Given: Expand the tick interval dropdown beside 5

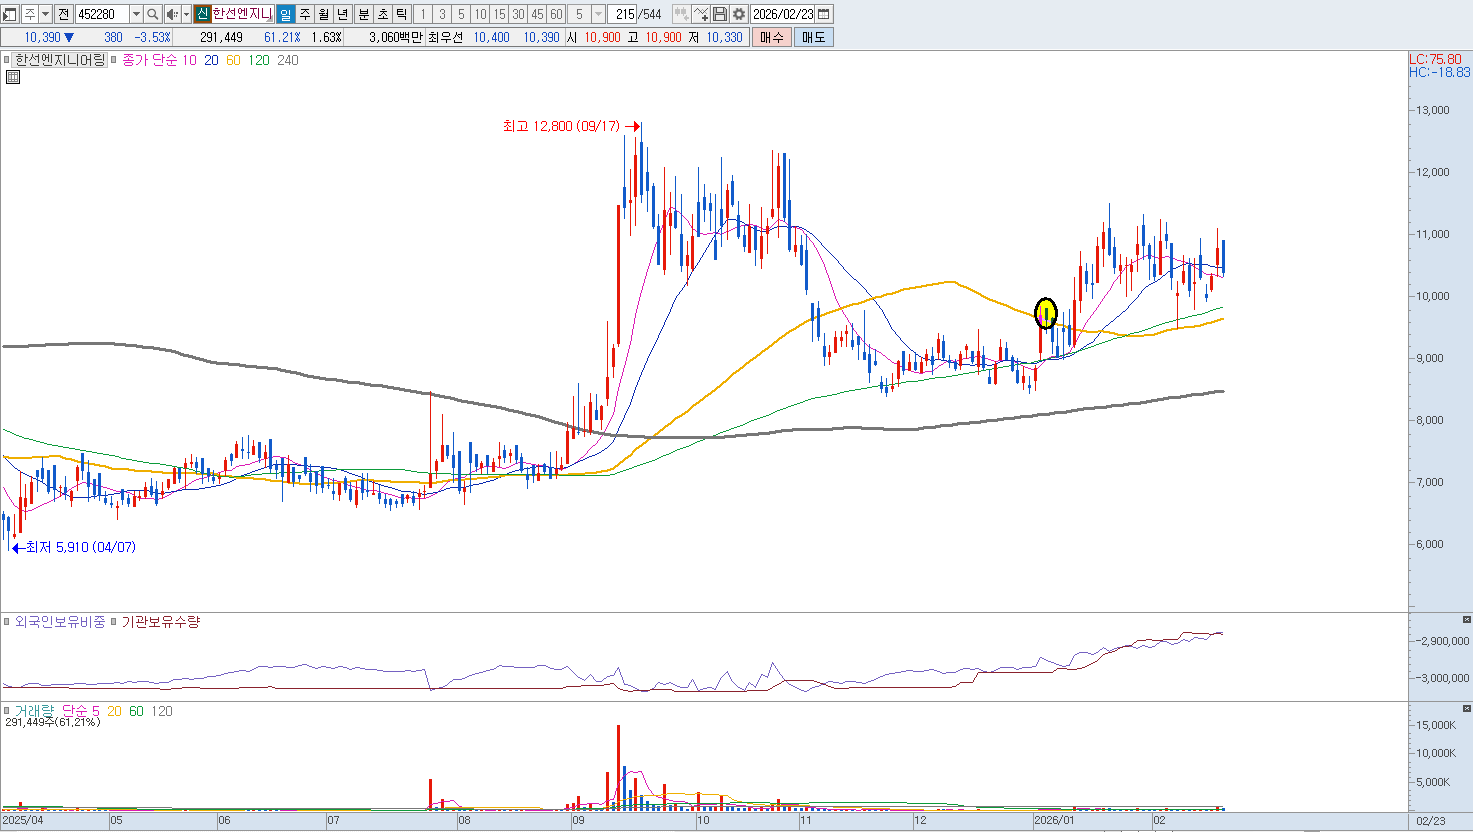Looking at the screenshot, I should tap(598, 14).
